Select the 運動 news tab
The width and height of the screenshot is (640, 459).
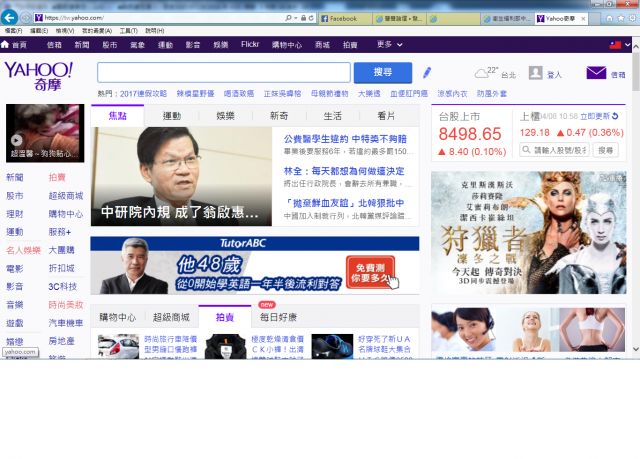pyautogui.click(x=171, y=116)
